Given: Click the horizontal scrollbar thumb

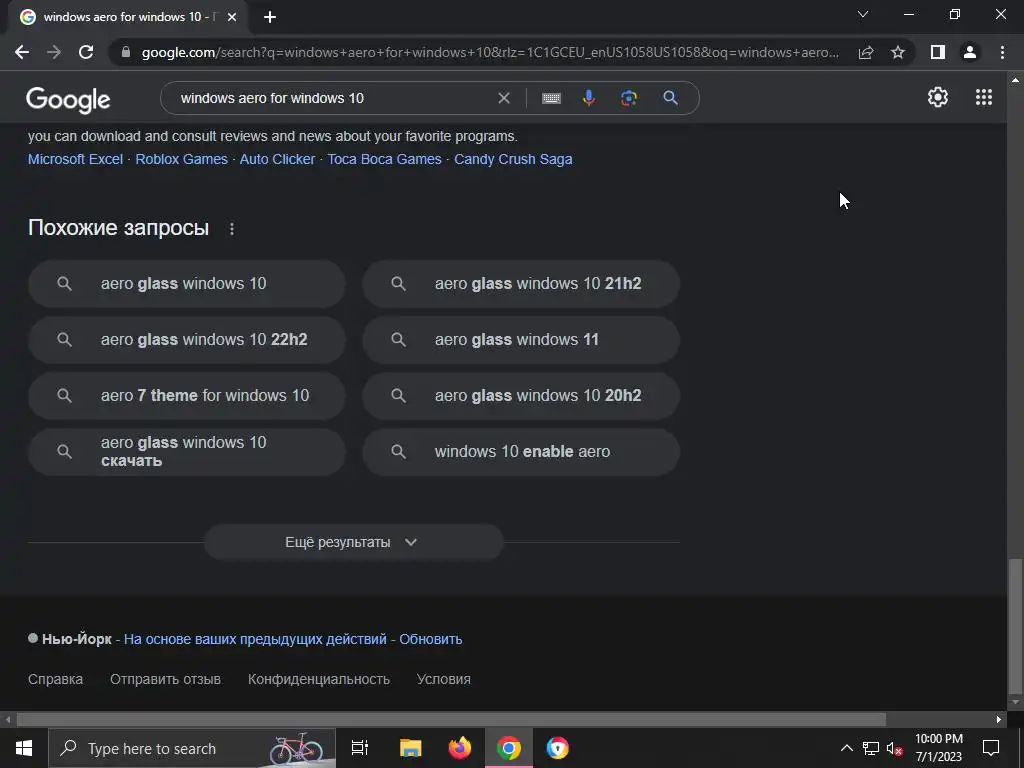Looking at the screenshot, I should (451, 720).
